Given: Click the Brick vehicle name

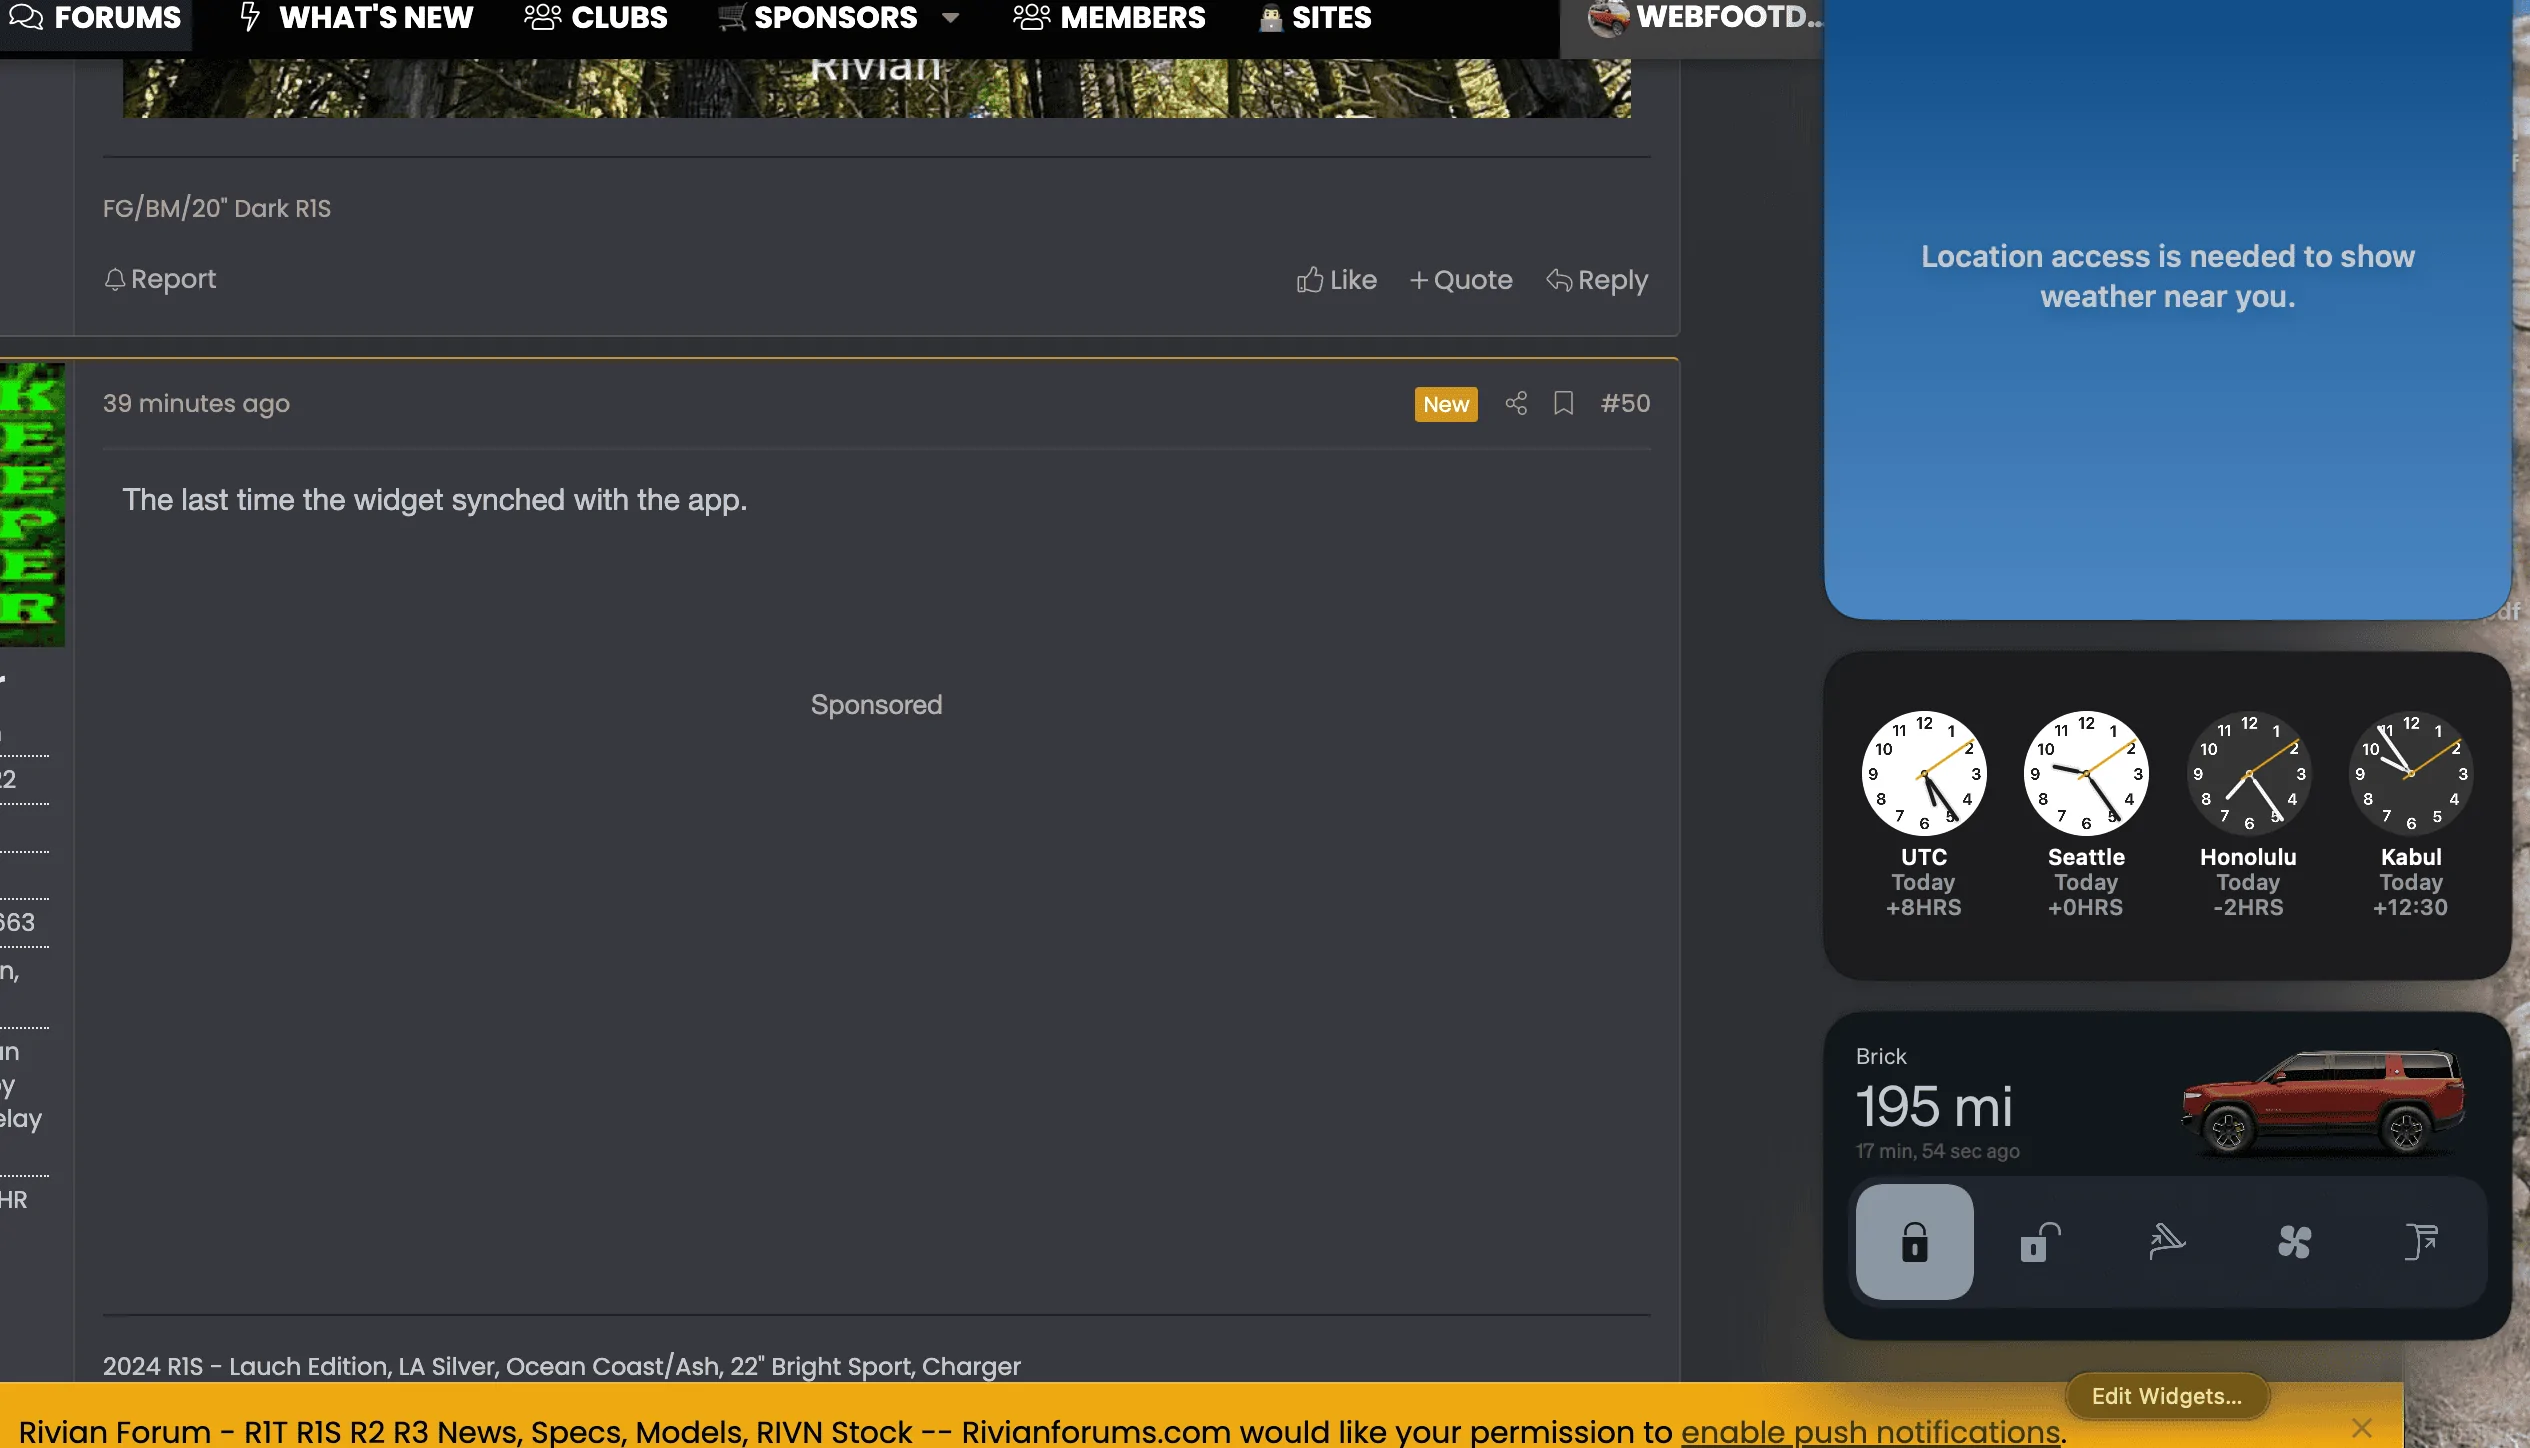Looking at the screenshot, I should (1881, 1056).
